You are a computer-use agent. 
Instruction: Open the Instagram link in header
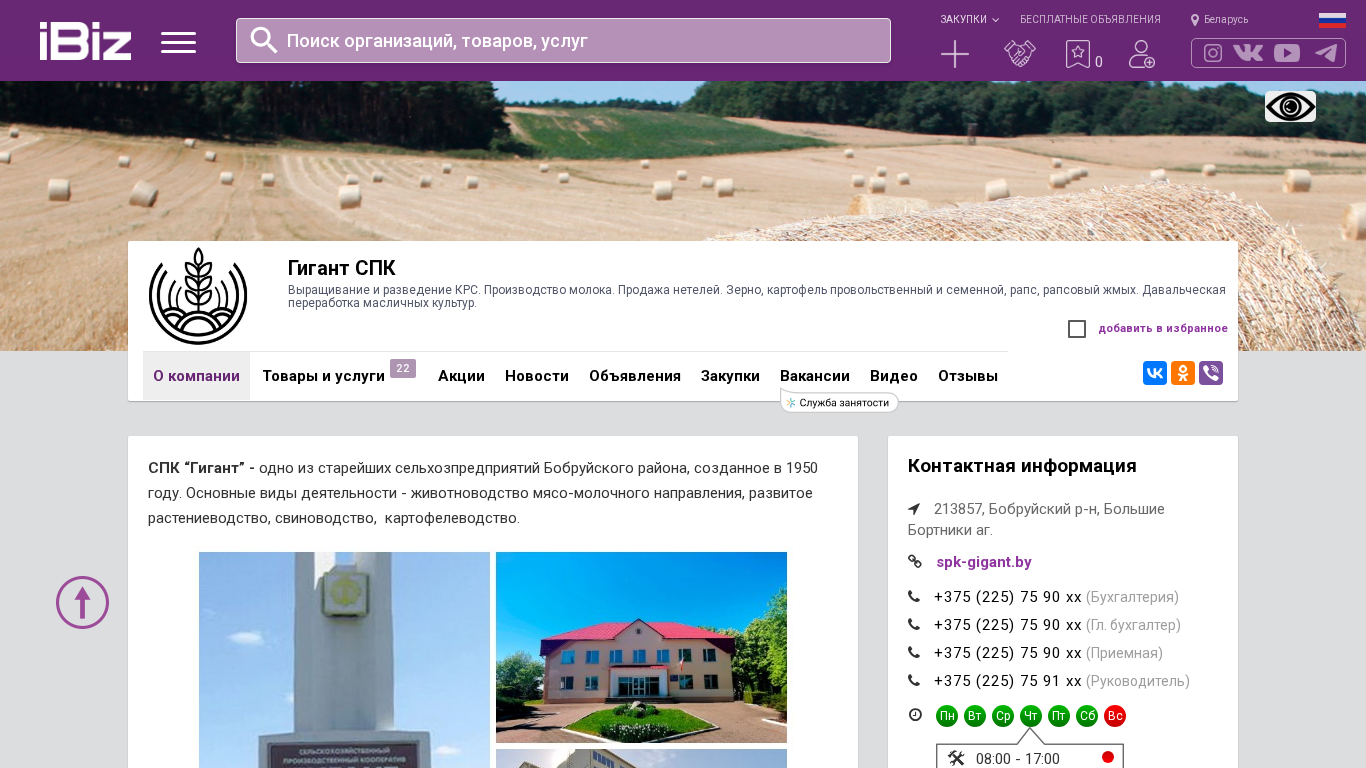pos(1213,53)
